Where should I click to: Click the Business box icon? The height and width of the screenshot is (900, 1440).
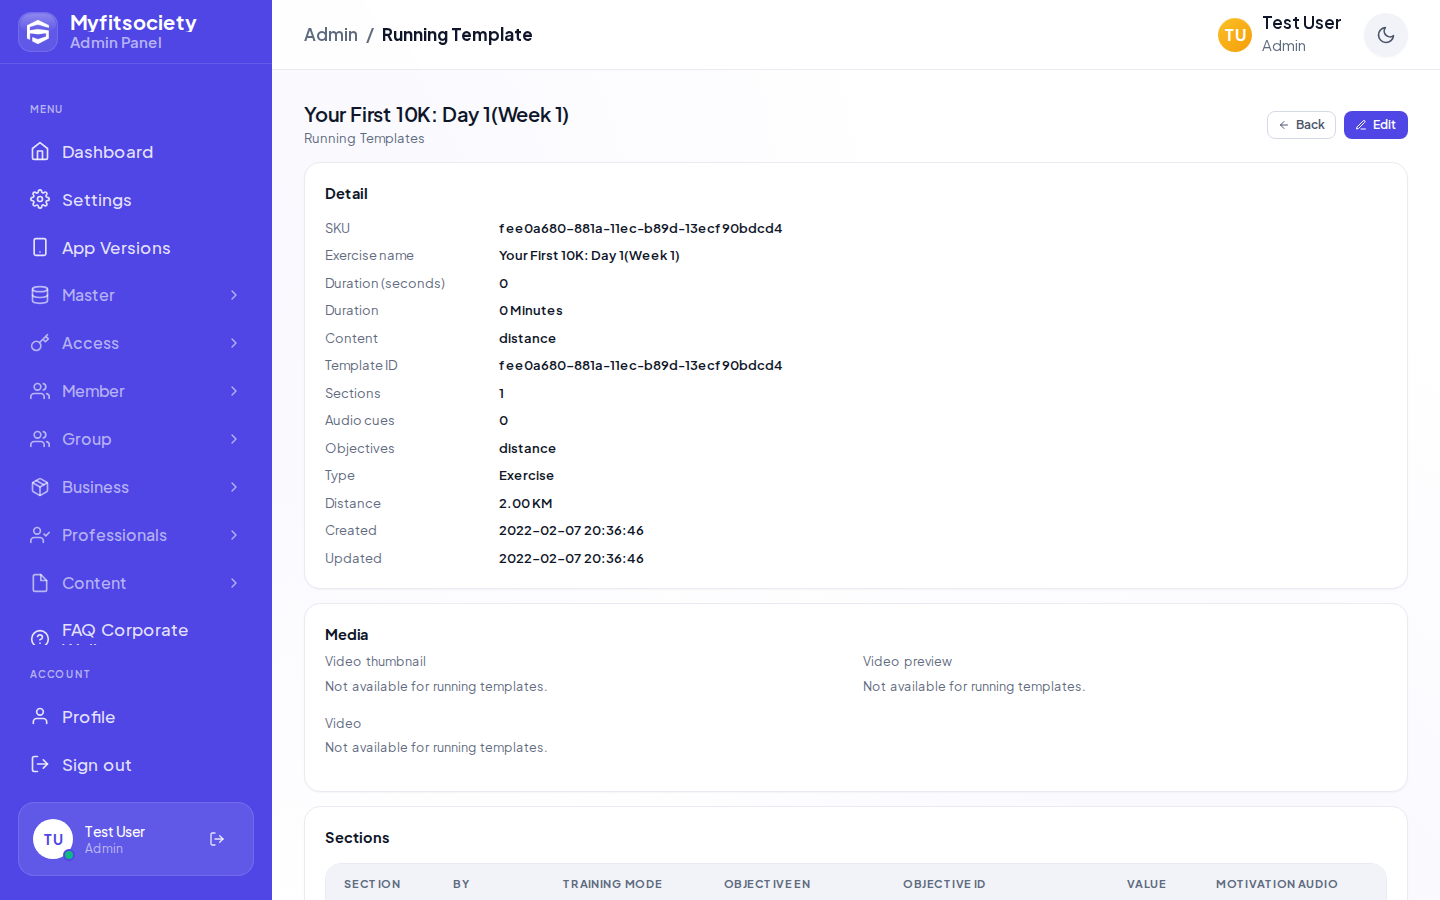click(x=40, y=487)
